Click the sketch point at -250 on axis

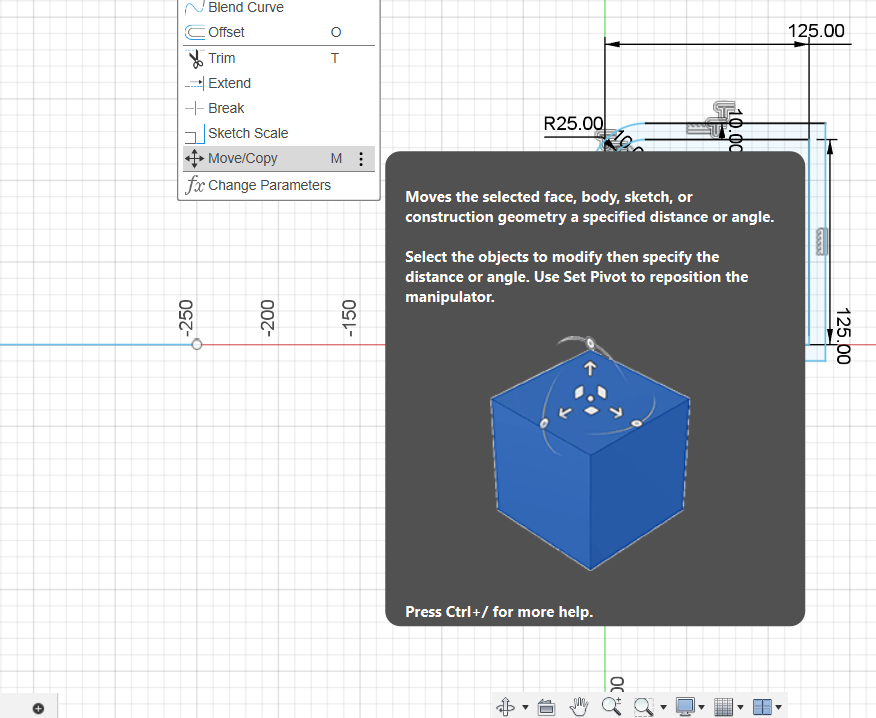click(x=197, y=344)
